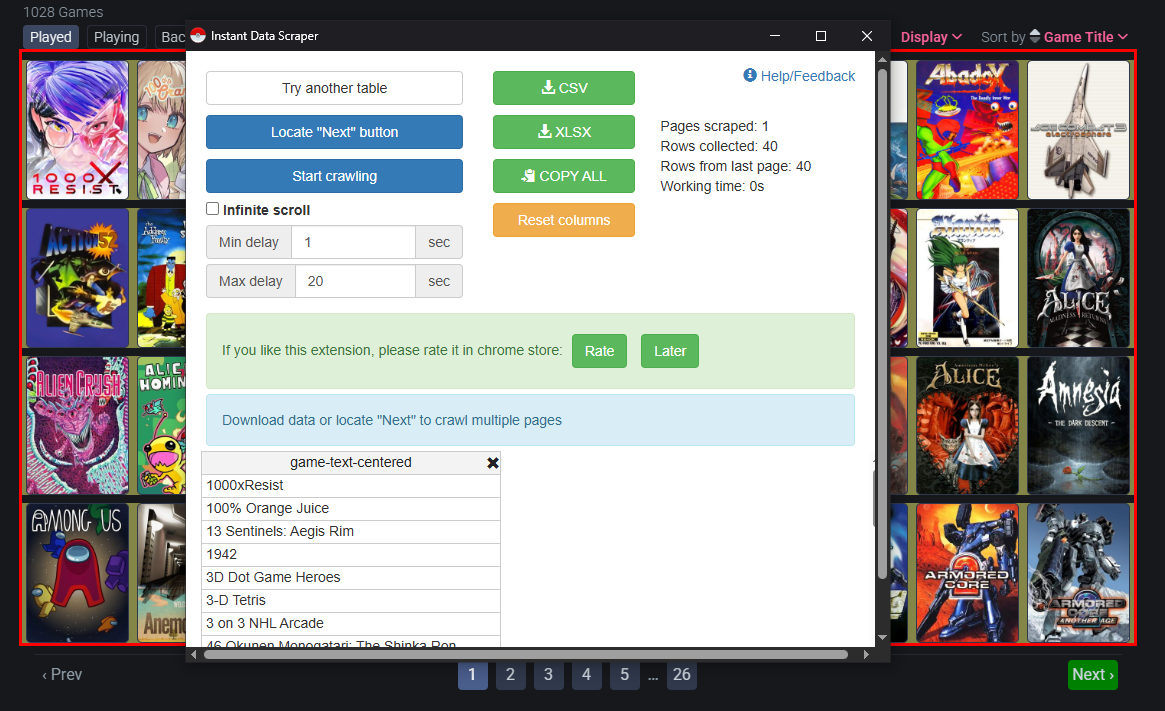Enable the Infinite scroll checkbox
The width and height of the screenshot is (1165, 711).
tap(212, 209)
